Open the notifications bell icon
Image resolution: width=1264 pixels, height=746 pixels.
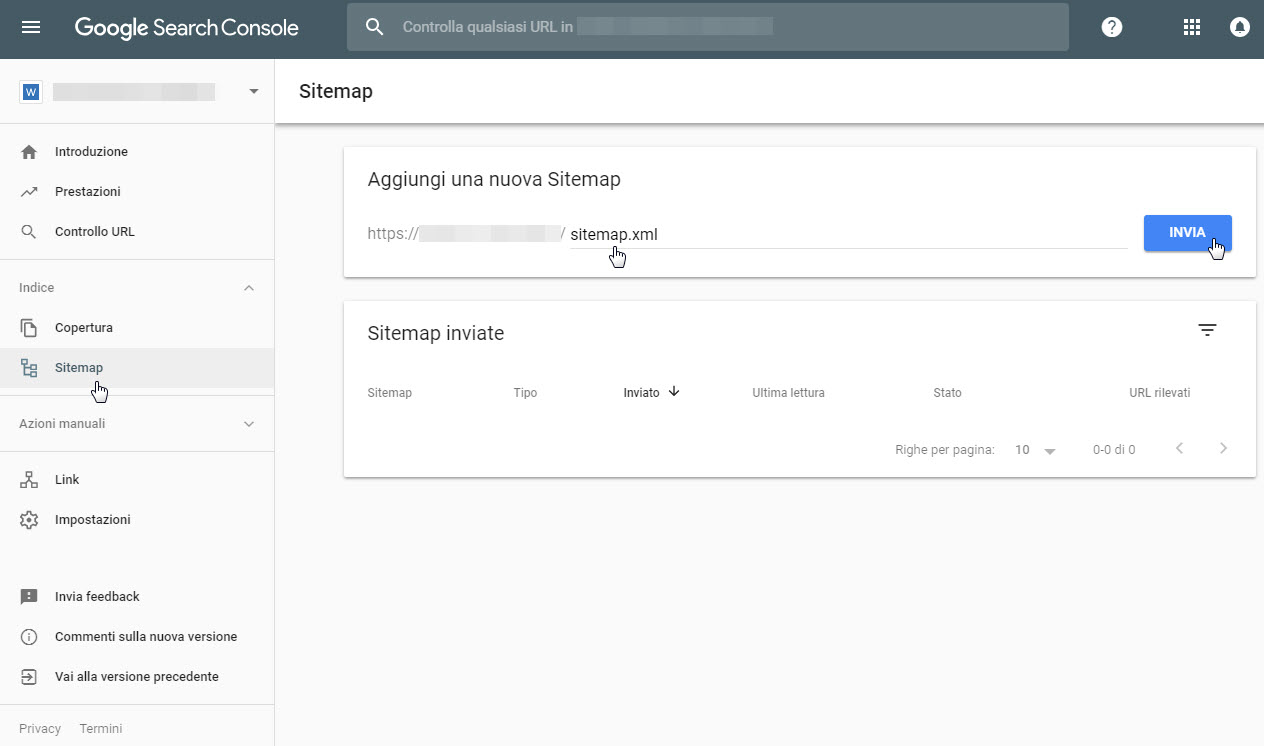point(1240,27)
